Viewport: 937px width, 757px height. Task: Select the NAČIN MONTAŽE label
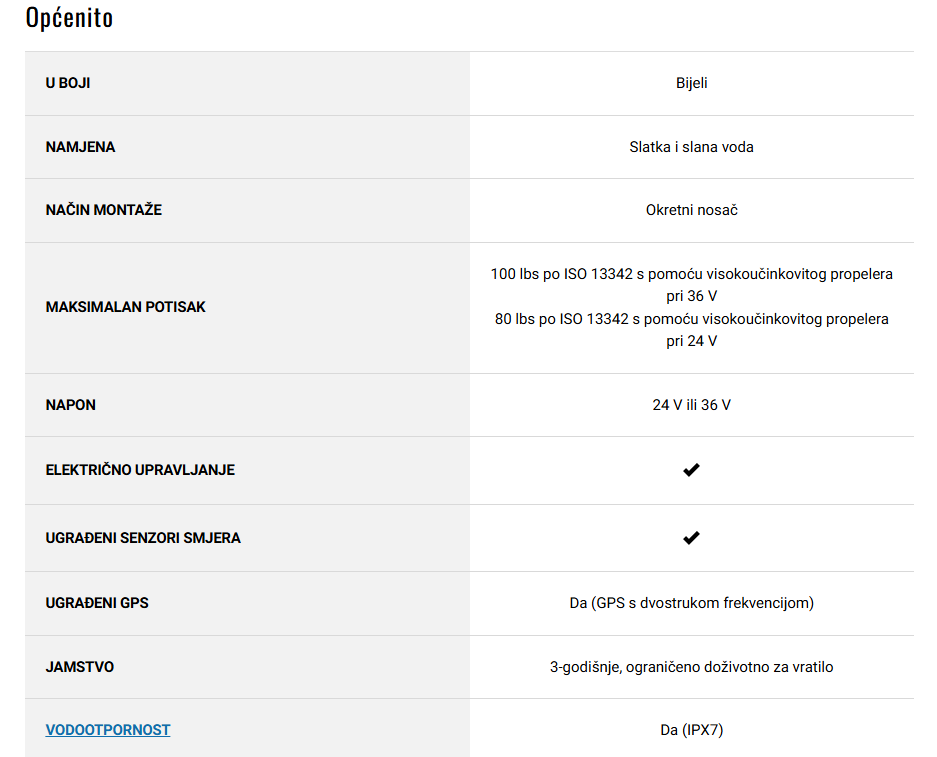click(x=103, y=210)
